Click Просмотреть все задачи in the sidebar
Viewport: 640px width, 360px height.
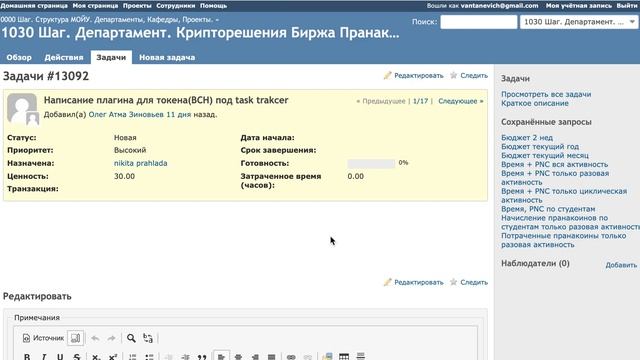point(546,94)
